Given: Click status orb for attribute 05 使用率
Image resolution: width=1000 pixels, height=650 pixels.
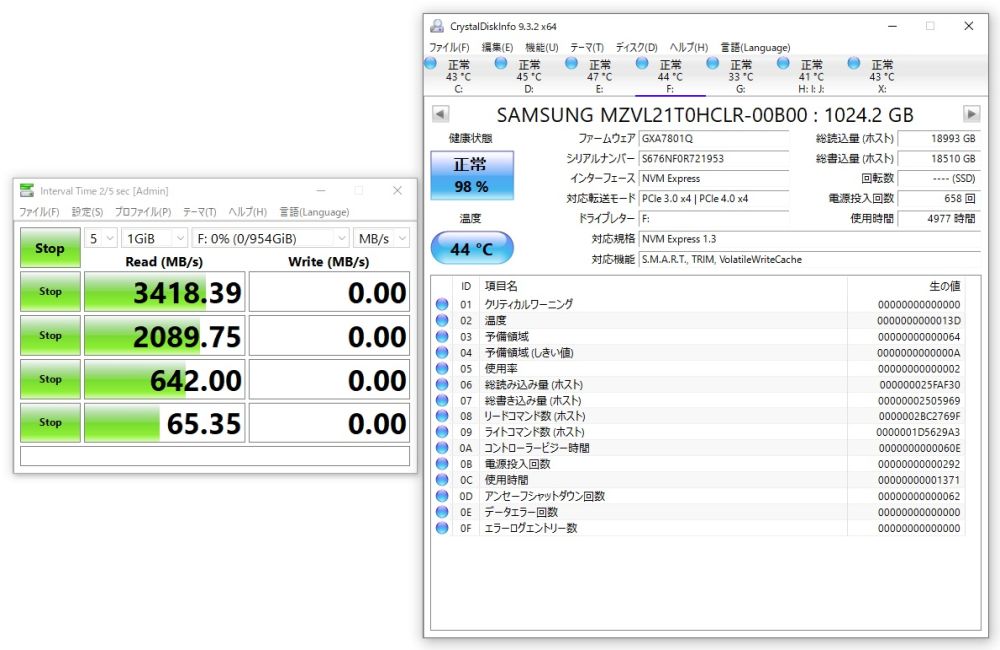Looking at the screenshot, I should coord(442,368).
